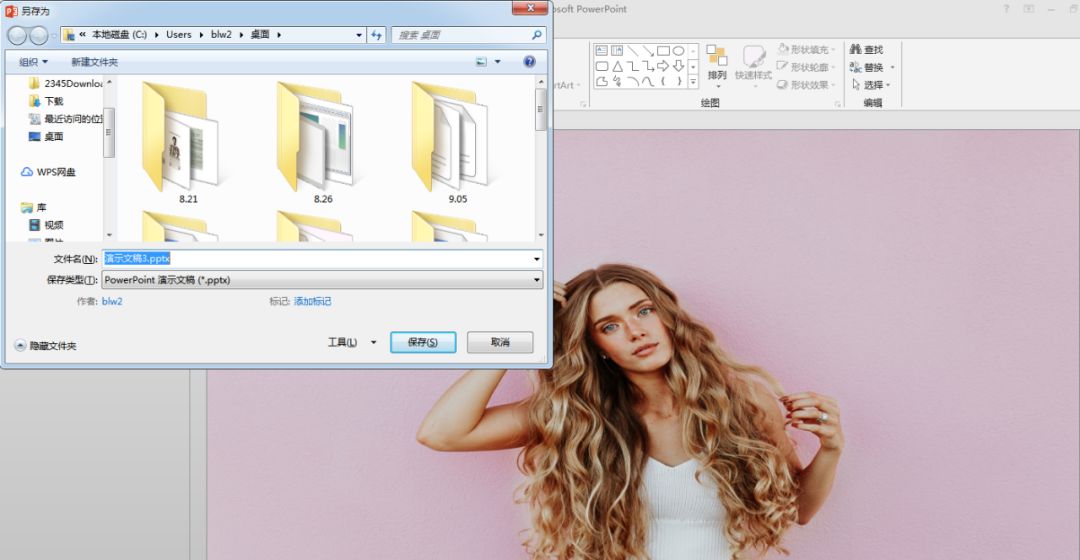Click the 保存 button in the dialog

[x=423, y=342]
